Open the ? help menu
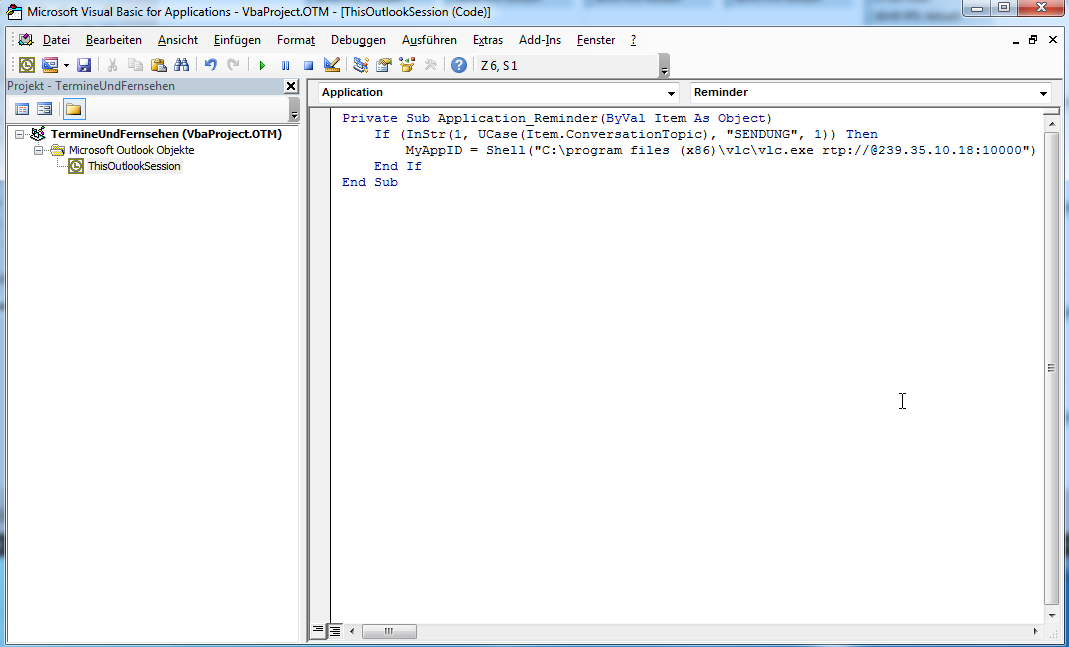 [x=633, y=40]
